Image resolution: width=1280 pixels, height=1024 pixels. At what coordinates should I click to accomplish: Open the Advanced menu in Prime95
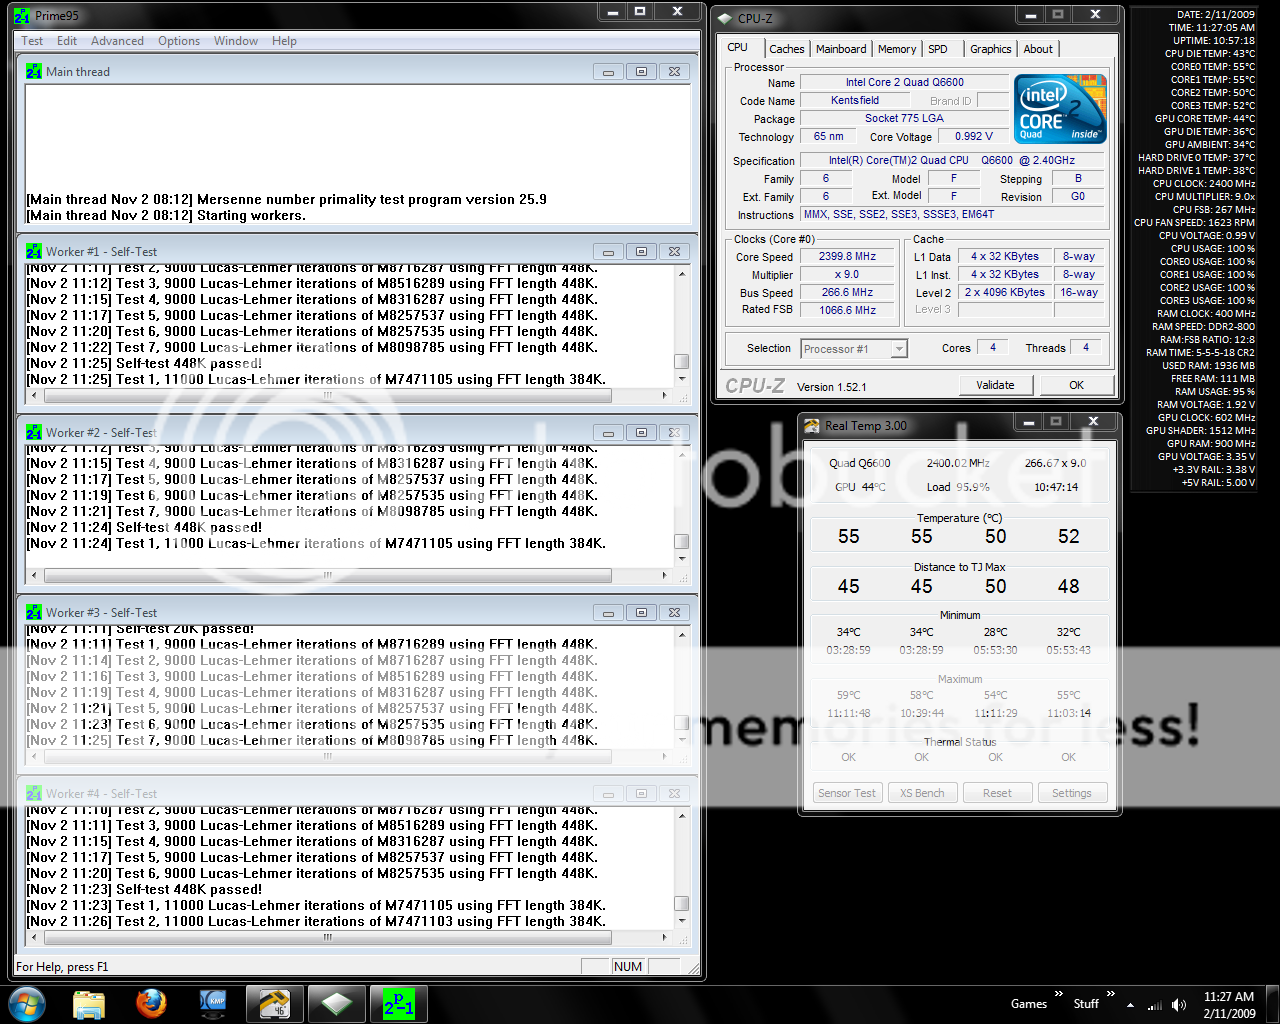click(117, 41)
